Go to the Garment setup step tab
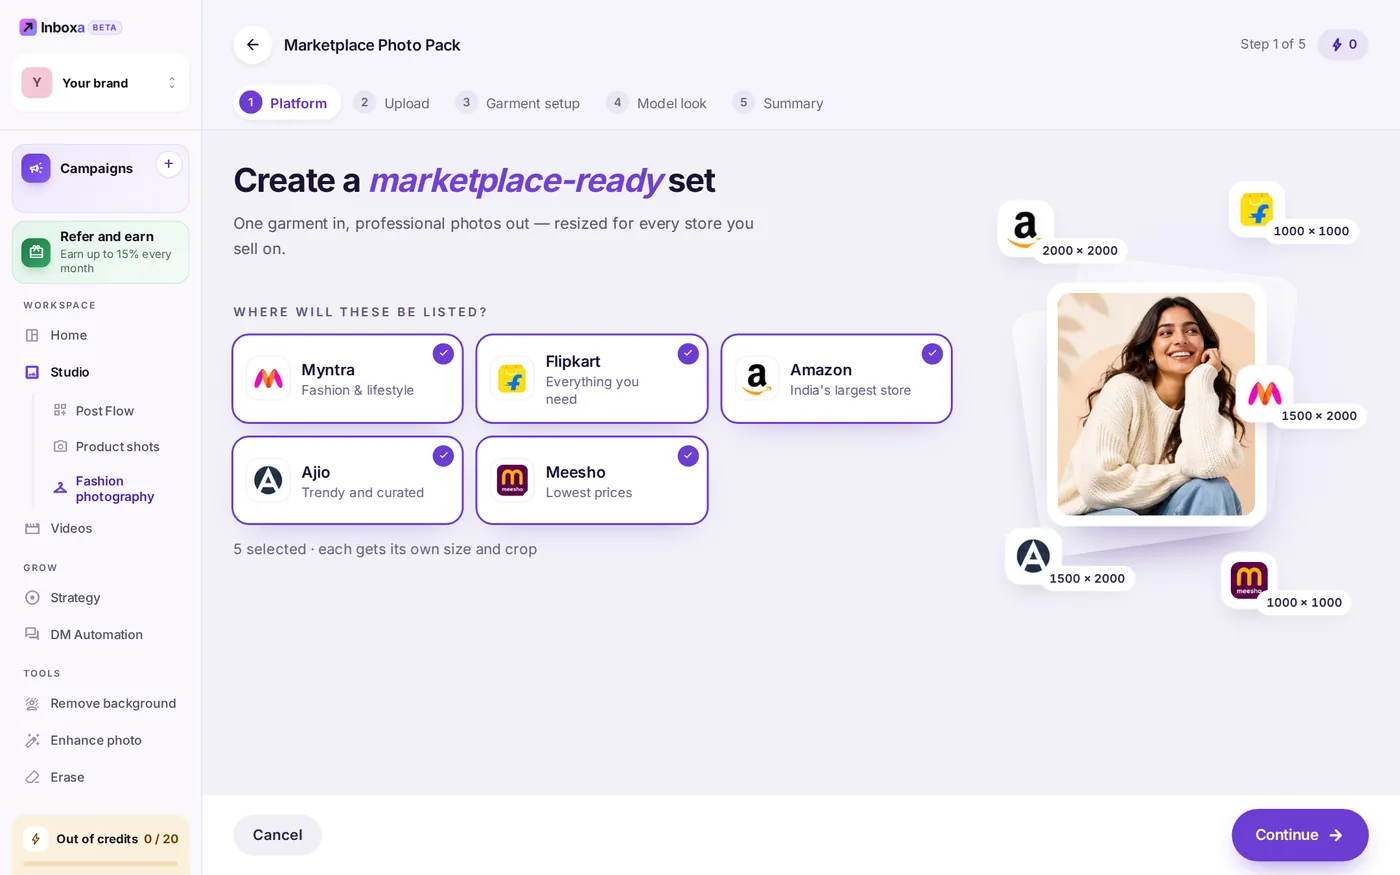 click(518, 103)
